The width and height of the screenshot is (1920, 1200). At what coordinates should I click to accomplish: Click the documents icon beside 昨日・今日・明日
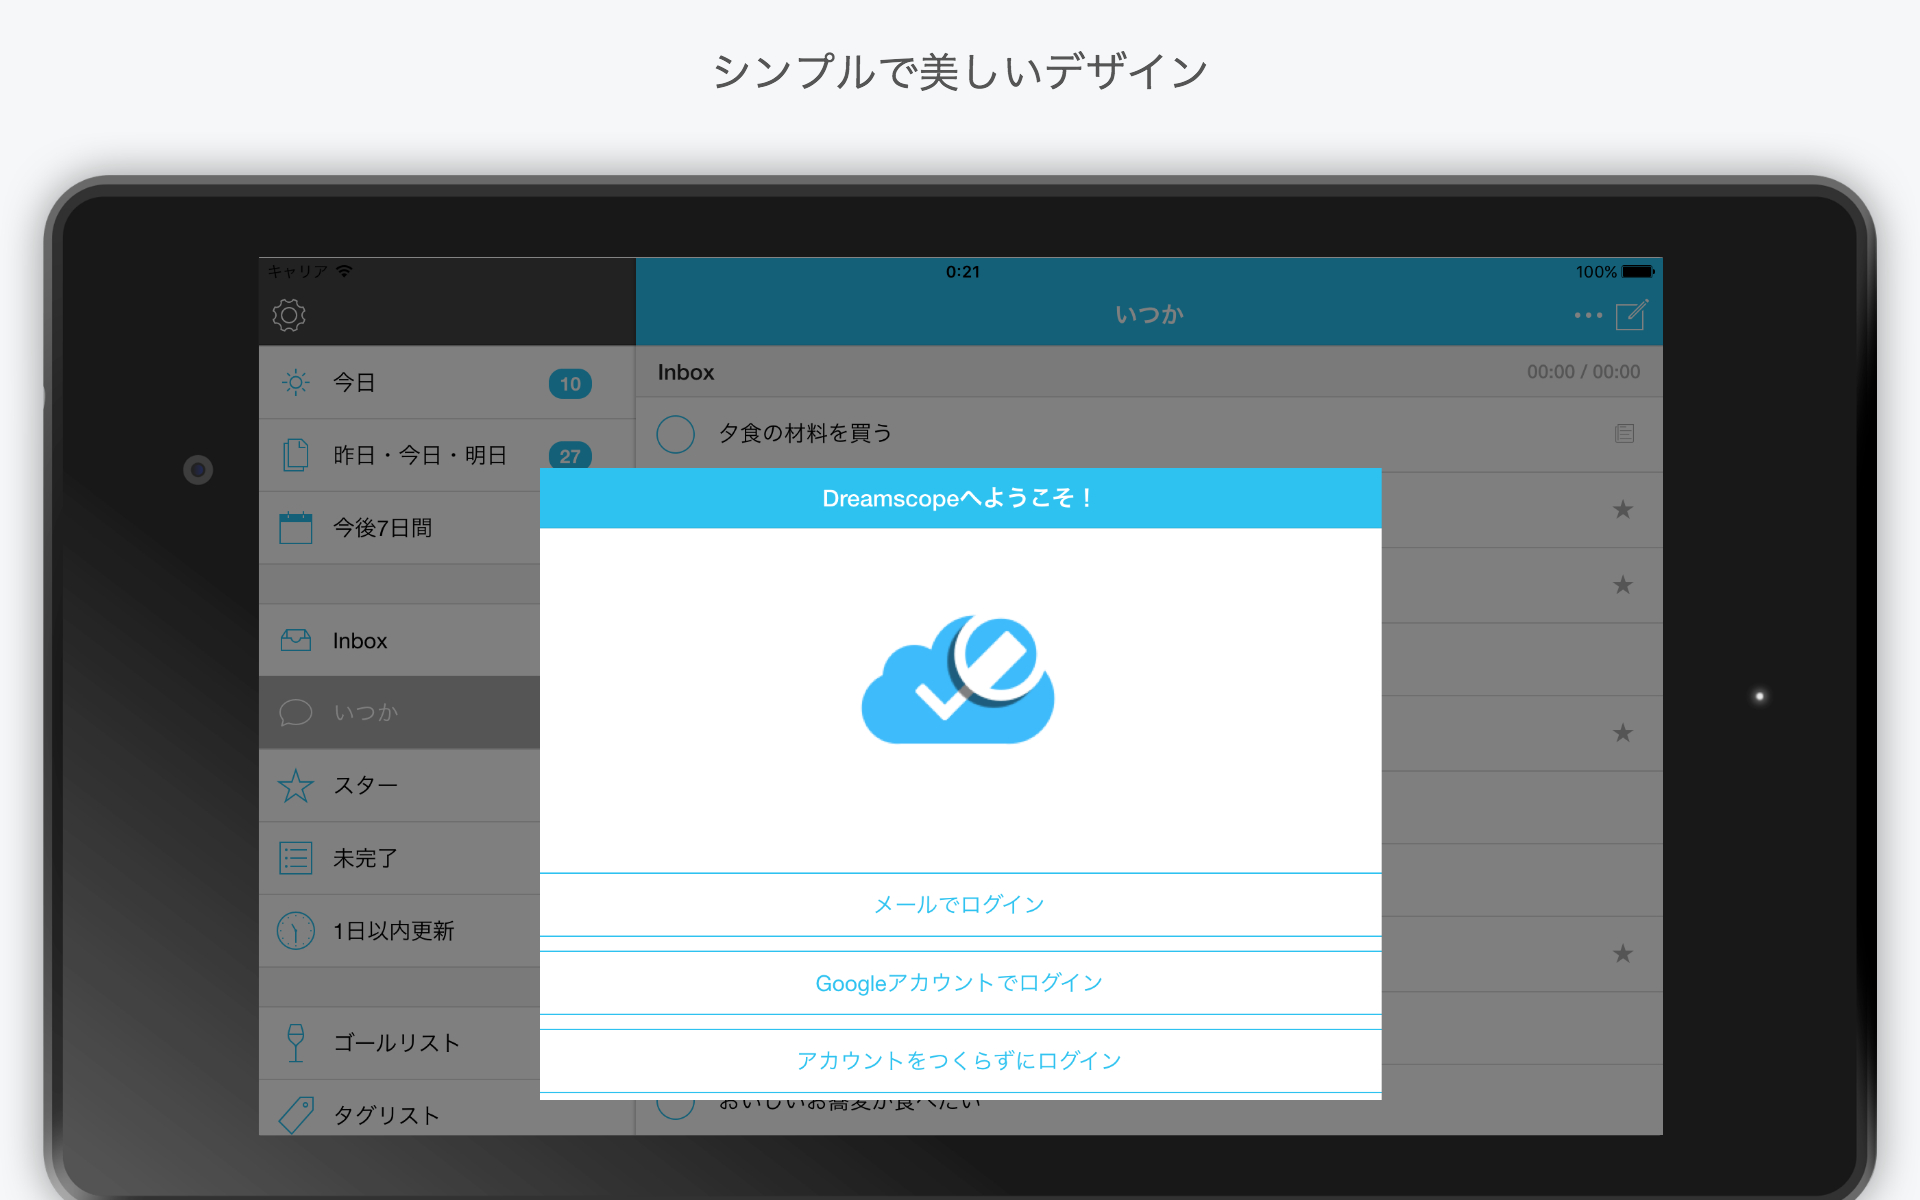point(296,455)
